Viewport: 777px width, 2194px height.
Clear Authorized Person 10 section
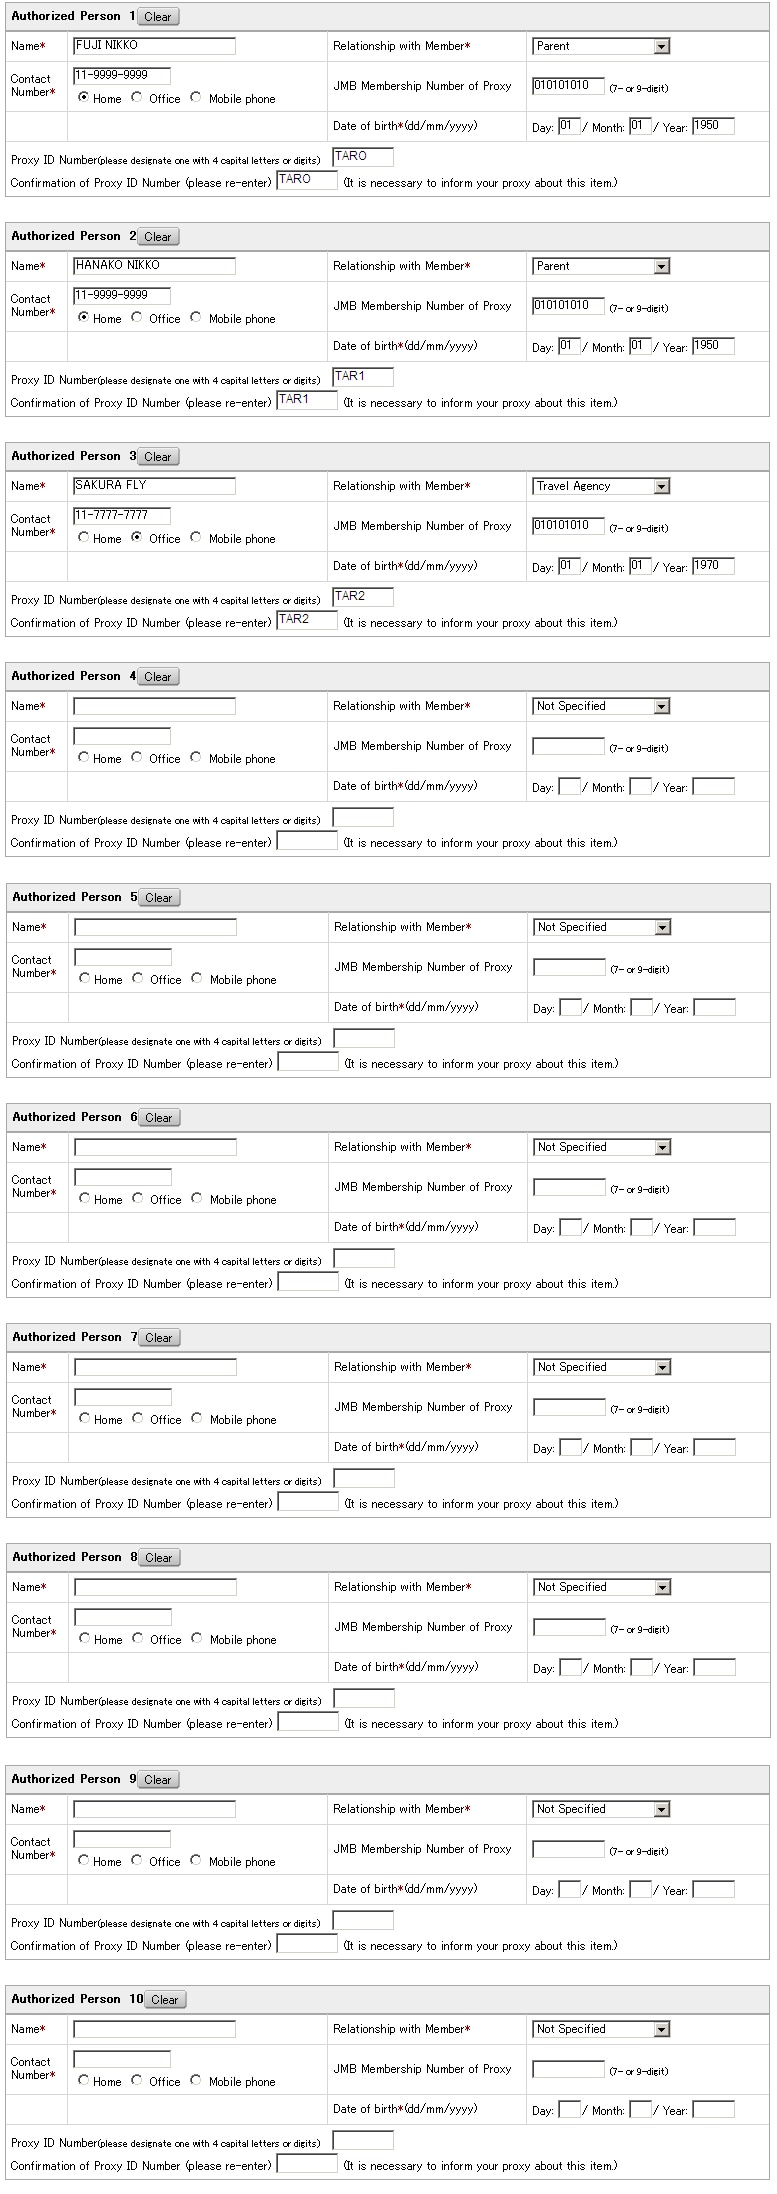164,2000
